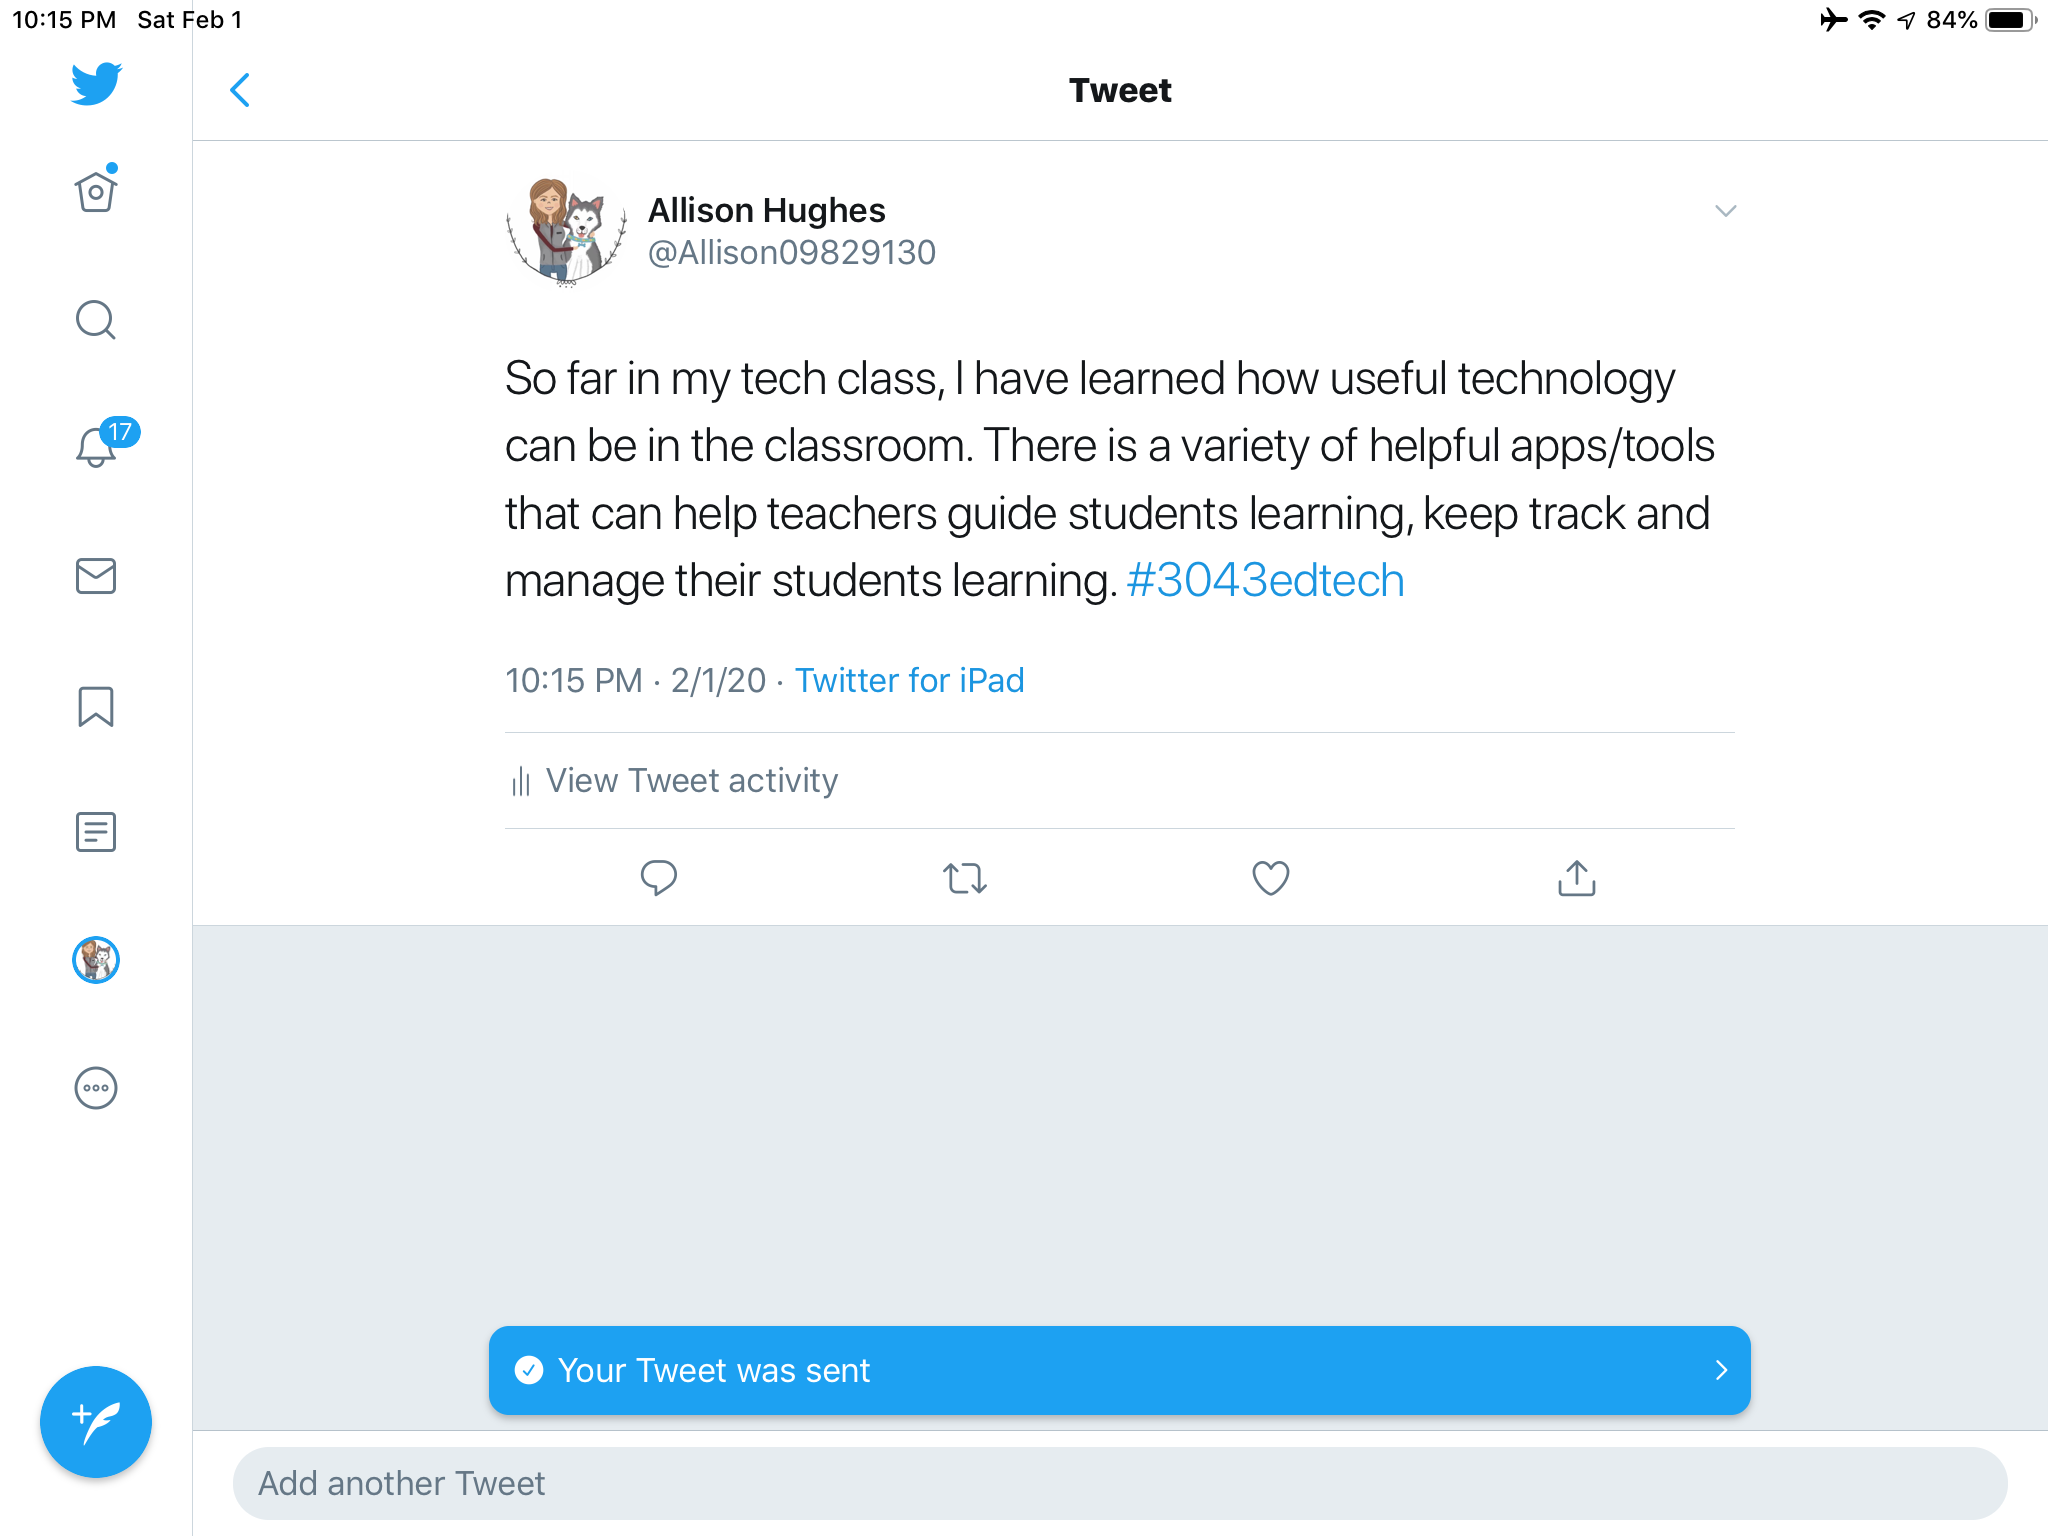The image size is (2048, 1536).
Task: Open the Lists icon in sidebar
Action: click(x=96, y=832)
